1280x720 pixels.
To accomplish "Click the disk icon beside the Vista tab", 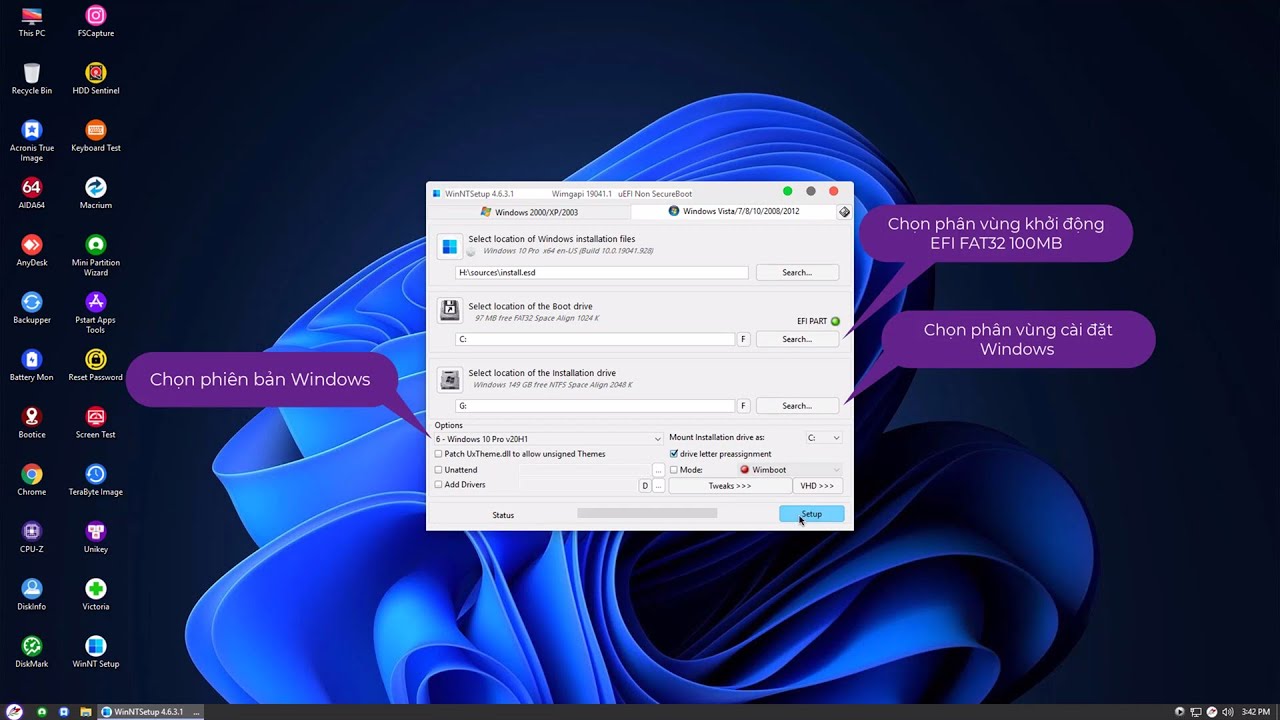I will pos(844,212).
